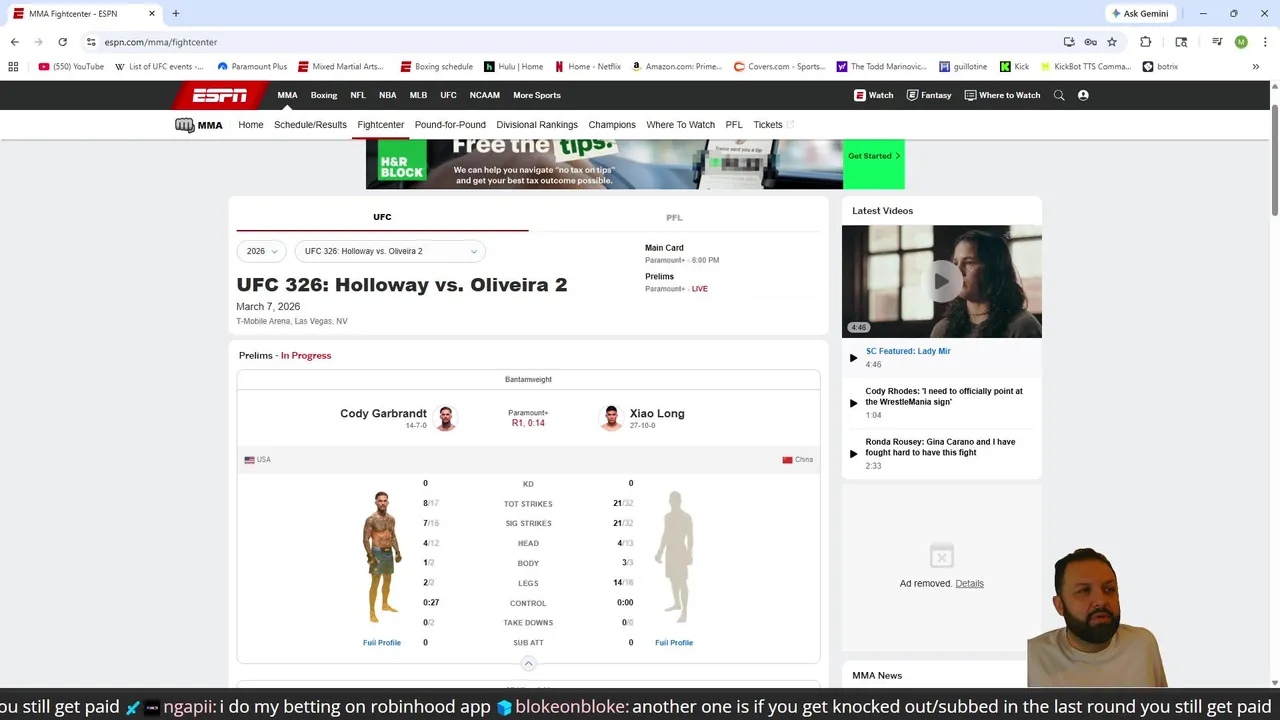Play the Latest Videos main thumbnail
Viewport: 1280px width, 720px height.
pos(941,281)
